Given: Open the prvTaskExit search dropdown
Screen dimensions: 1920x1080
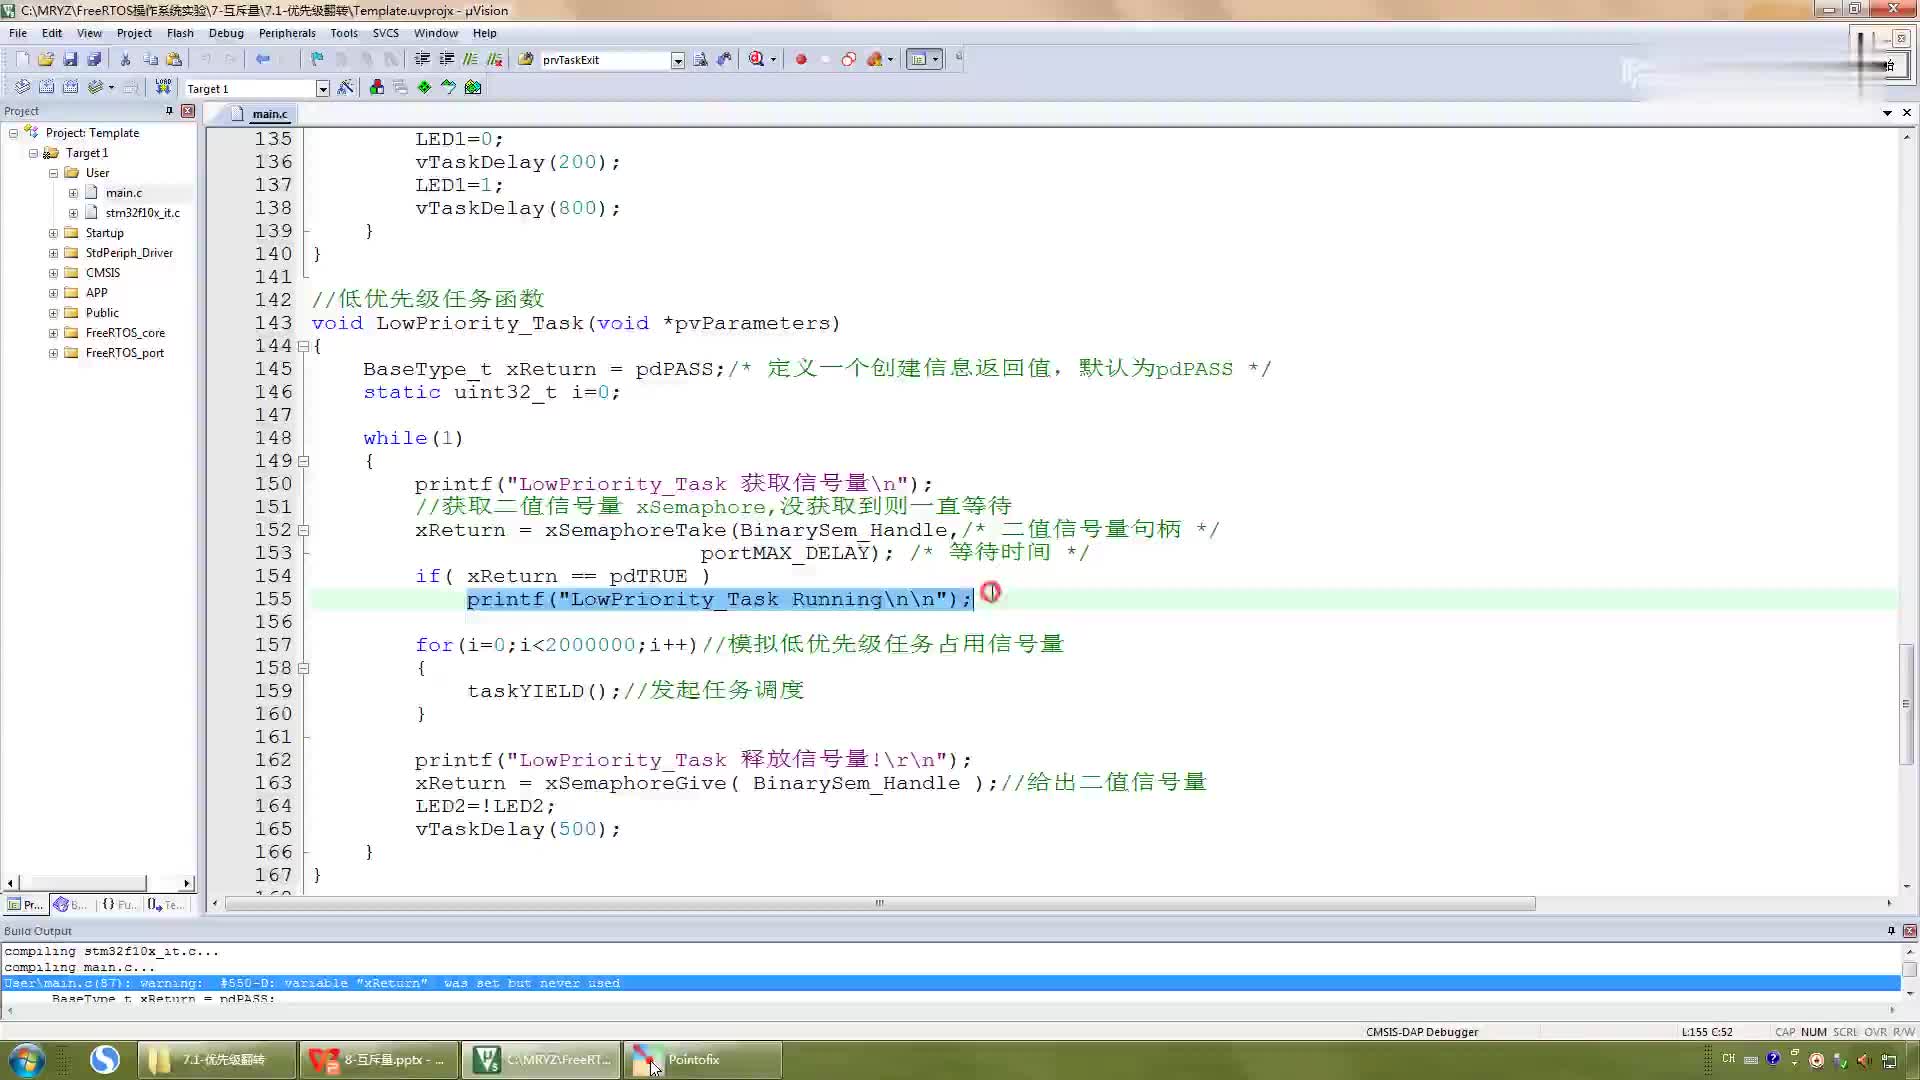Looking at the screenshot, I should (677, 60).
